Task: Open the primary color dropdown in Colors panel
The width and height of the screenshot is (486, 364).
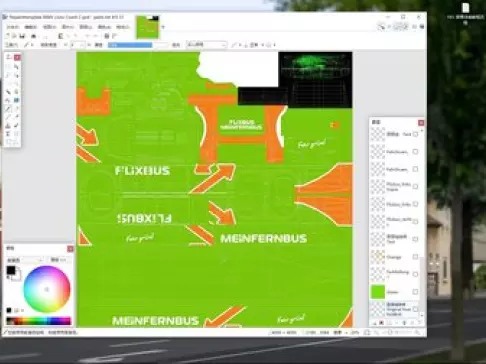Action: click(25, 260)
